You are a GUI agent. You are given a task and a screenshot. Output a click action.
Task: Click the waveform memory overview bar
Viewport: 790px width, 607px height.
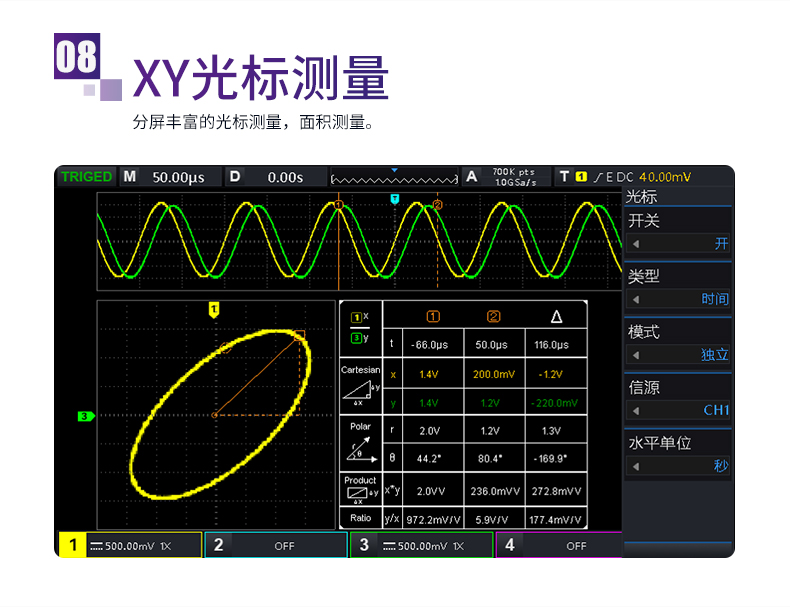(394, 178)
